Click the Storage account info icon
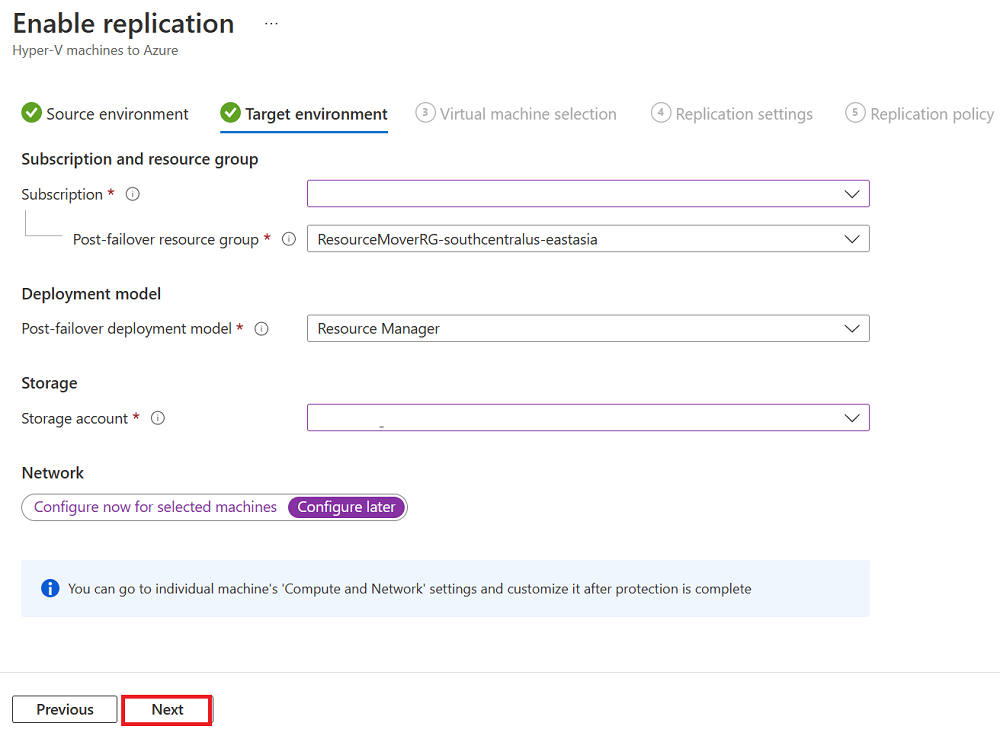The image size is (1000, 739). tap(157, 418)
